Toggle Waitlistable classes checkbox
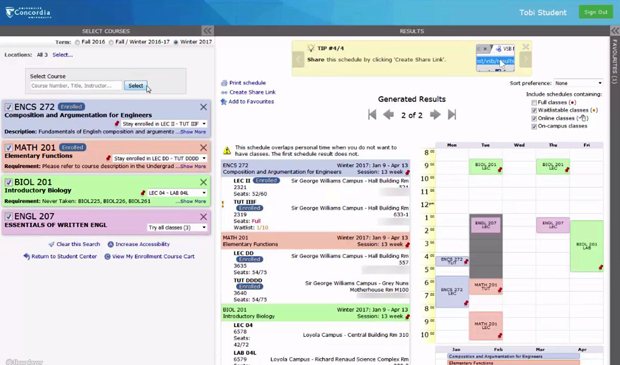620x365 pixels. coord(534,111)
